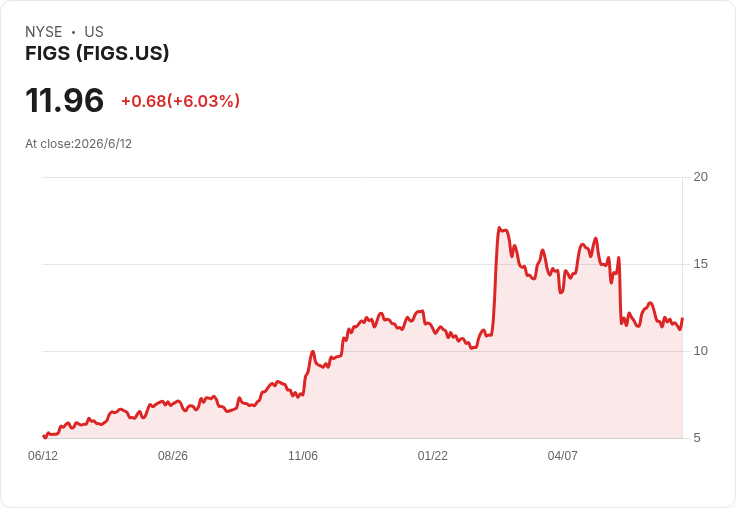The image size is (736, 508).
Task: Click the 11/06 date label on x-axis
Action: [x=303, y=455]
